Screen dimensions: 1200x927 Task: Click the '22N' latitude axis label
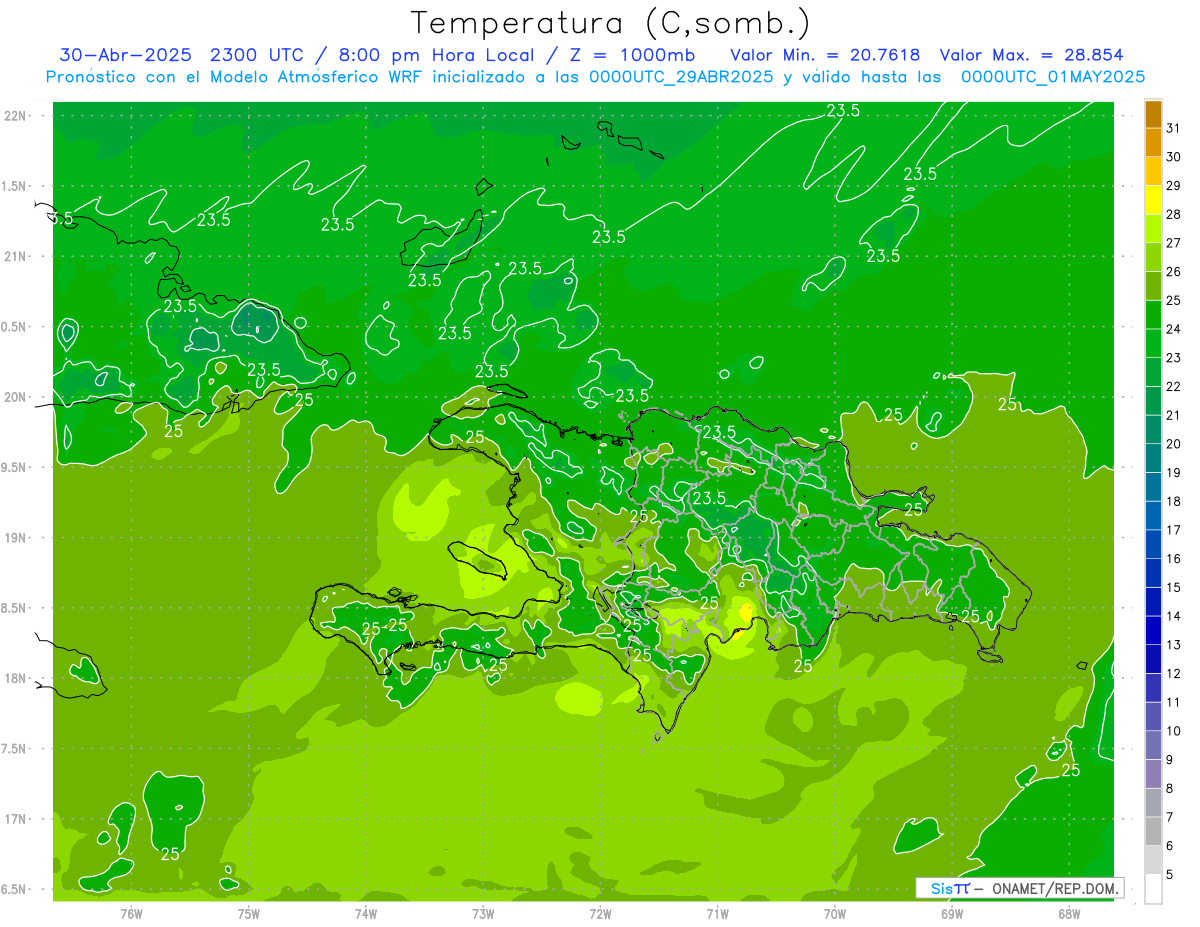click(16, 116)
